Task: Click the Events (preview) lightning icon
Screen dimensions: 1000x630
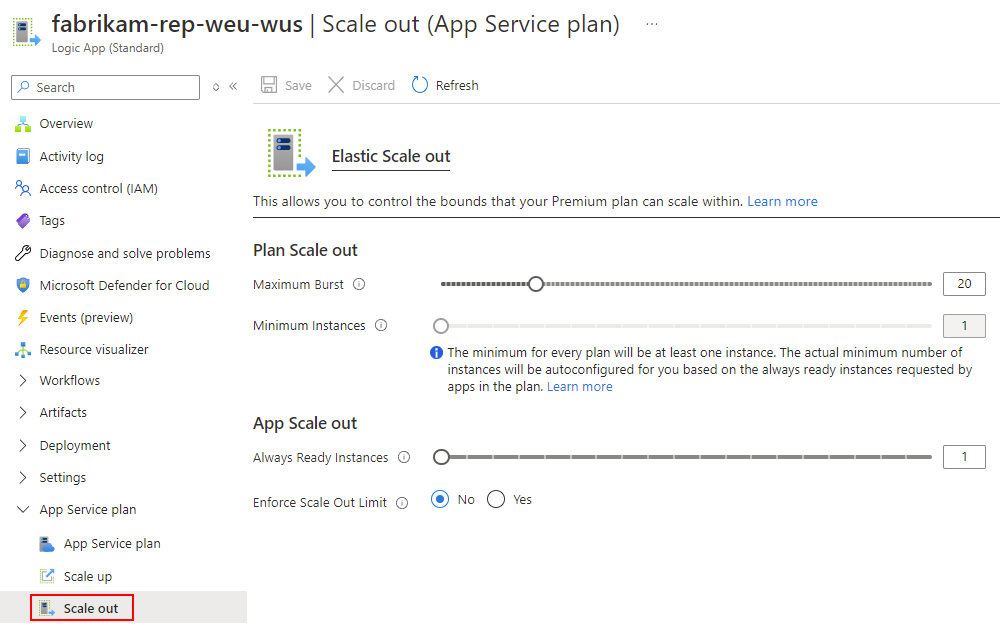Action: tap(23, 318)
